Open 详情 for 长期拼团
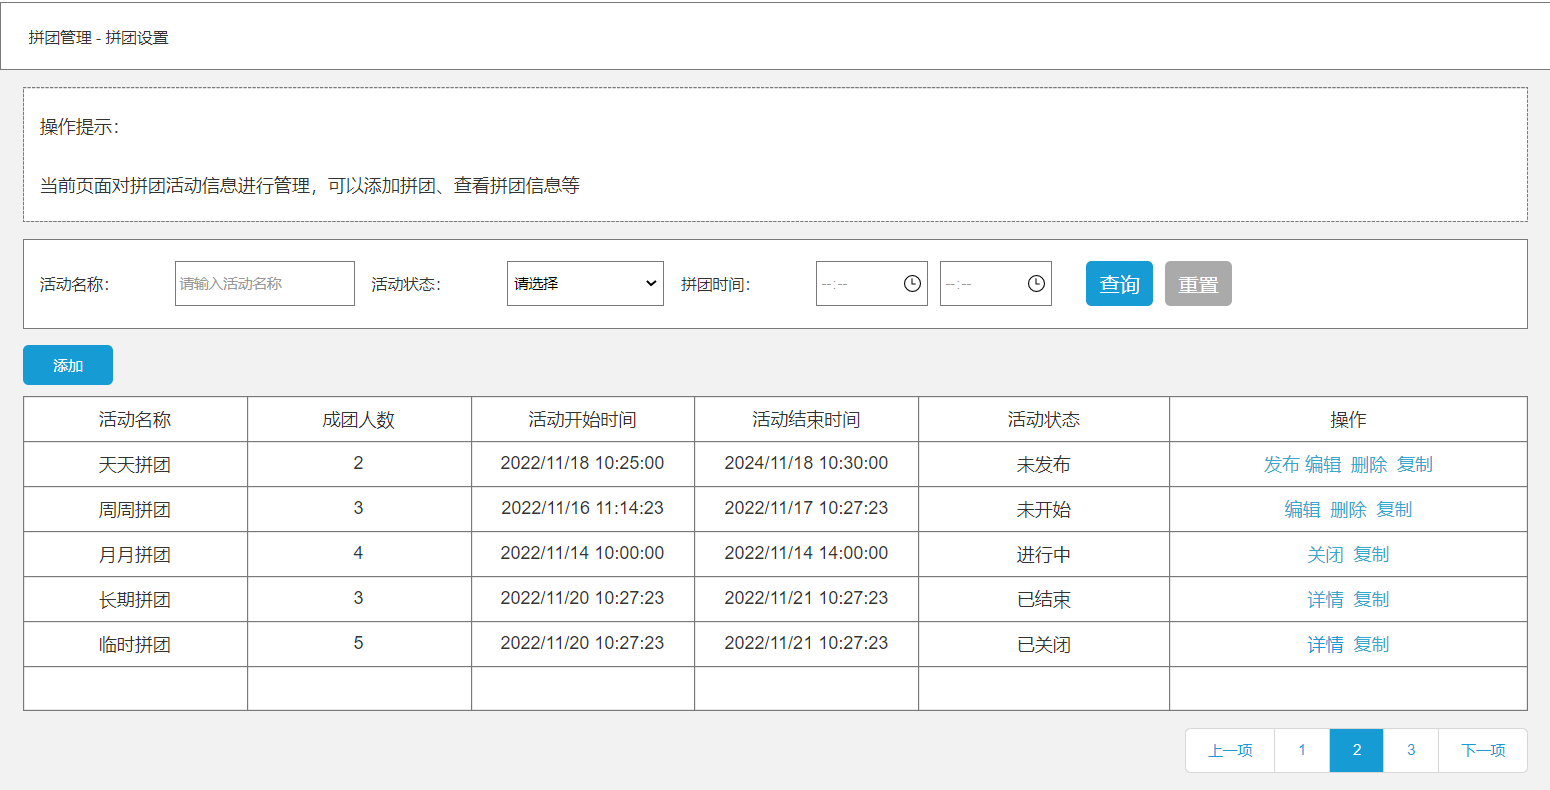 tap(1325, 599)
